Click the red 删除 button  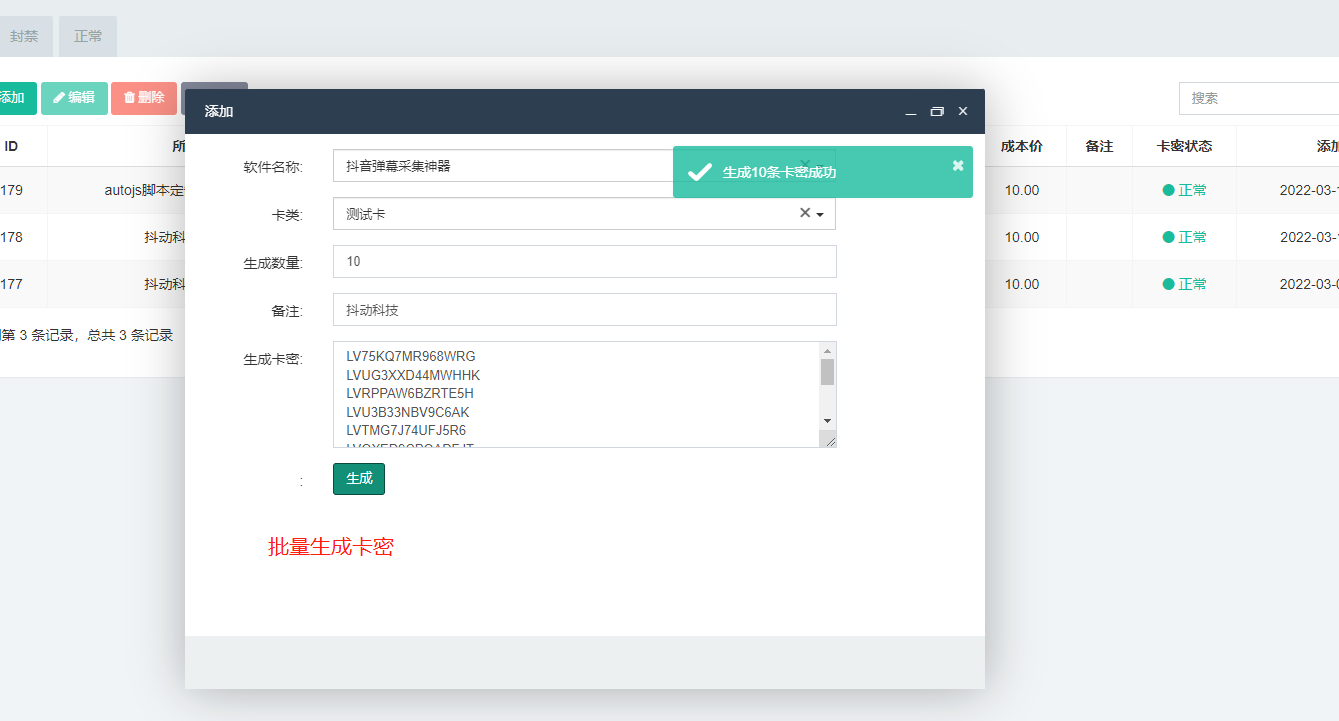click(x=144, y=98)
